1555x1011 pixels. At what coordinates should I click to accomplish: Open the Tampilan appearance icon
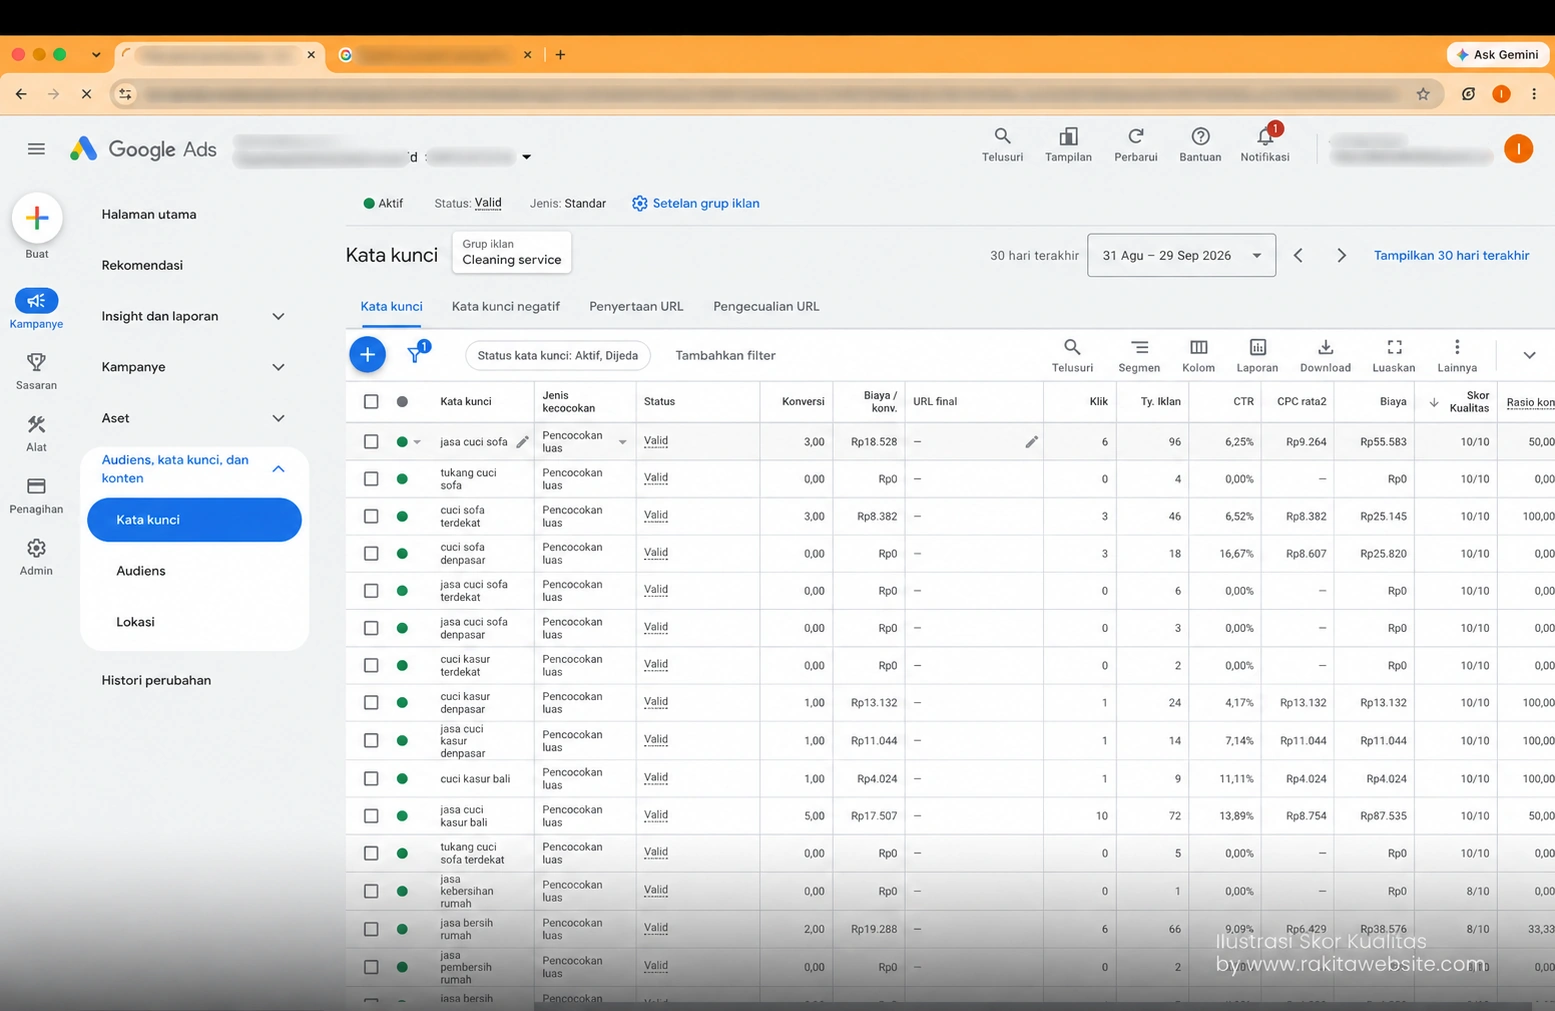coord(1068,136)
